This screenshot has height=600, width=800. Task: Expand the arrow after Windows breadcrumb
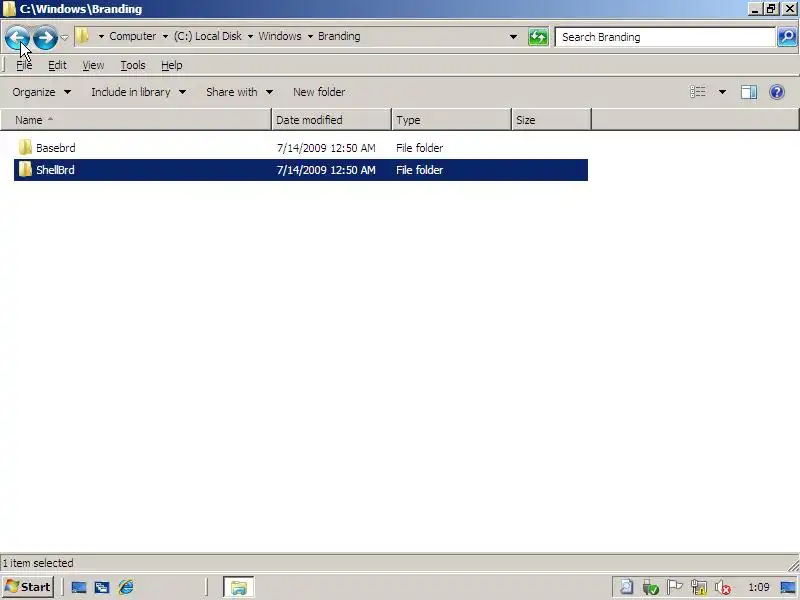[310, 37]
